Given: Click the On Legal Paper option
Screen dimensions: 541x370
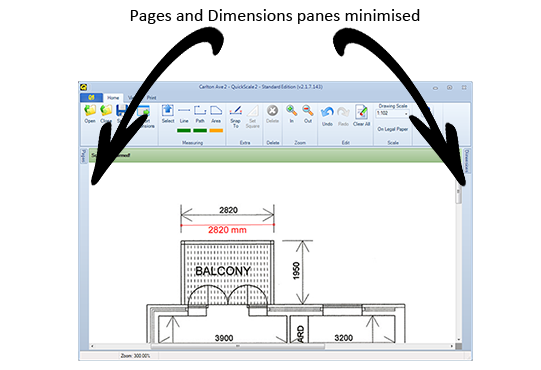Looking at the screenshot, I should (x=393, y=129).
